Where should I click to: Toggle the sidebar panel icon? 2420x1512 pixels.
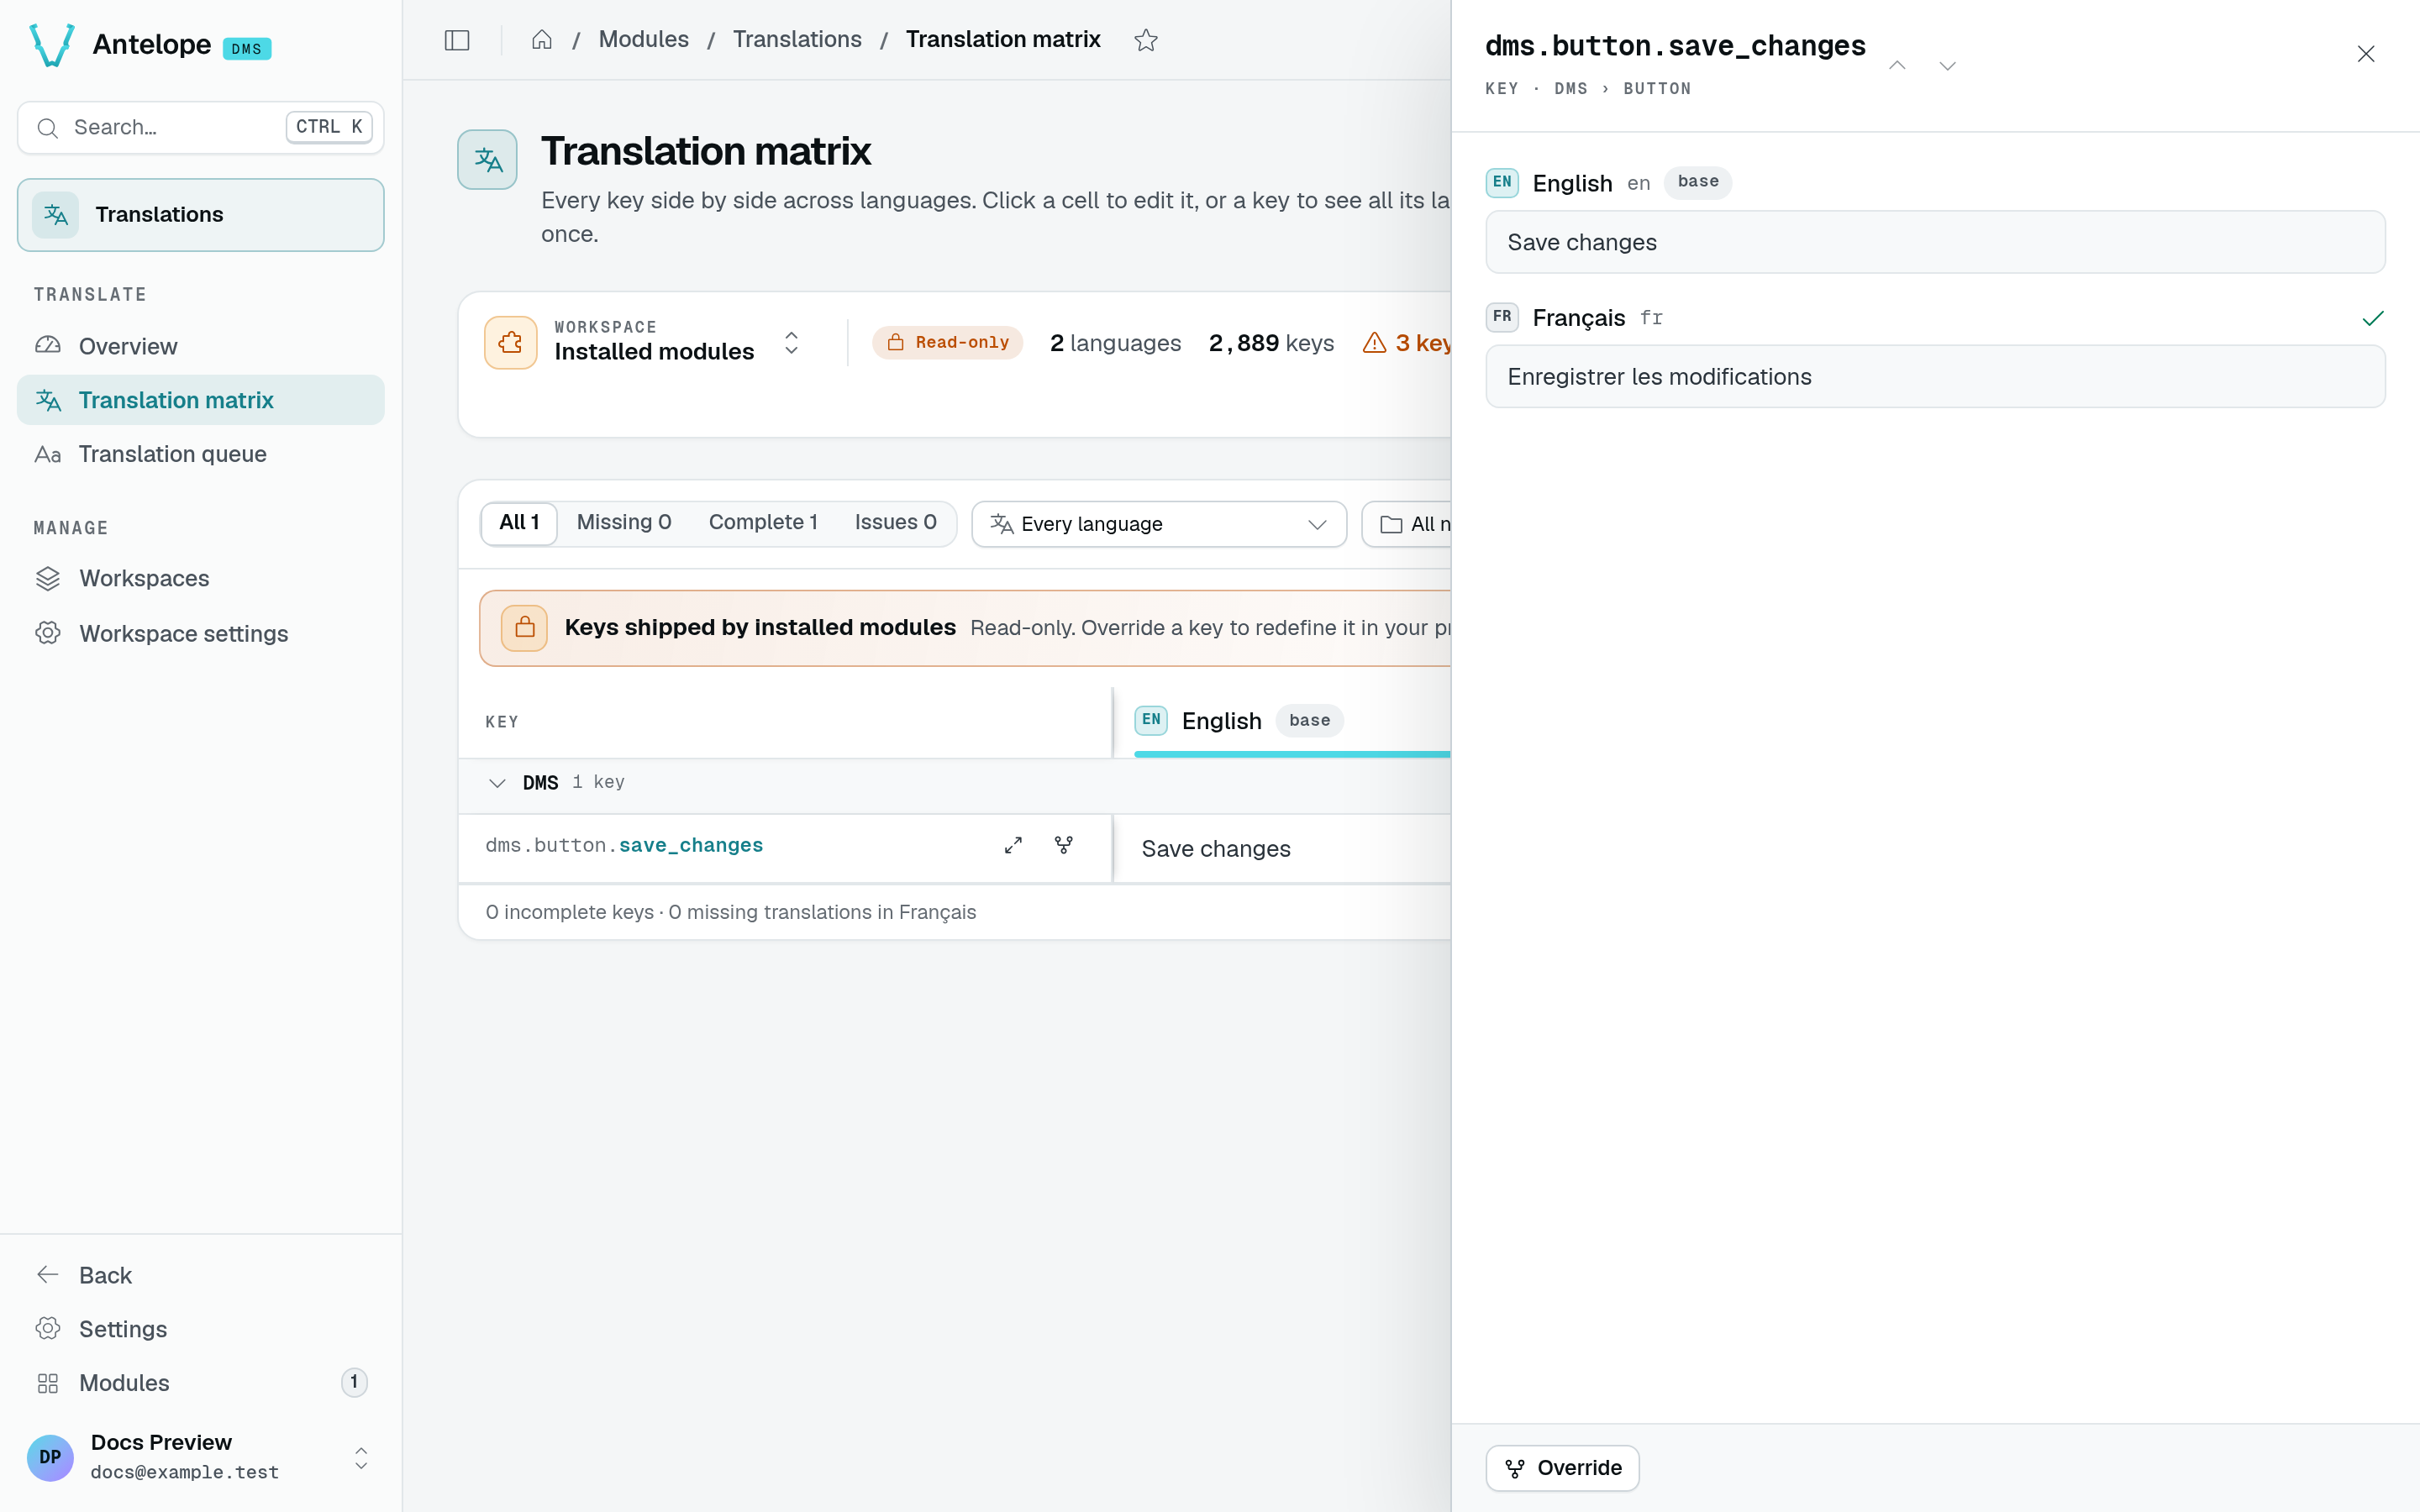457,40
